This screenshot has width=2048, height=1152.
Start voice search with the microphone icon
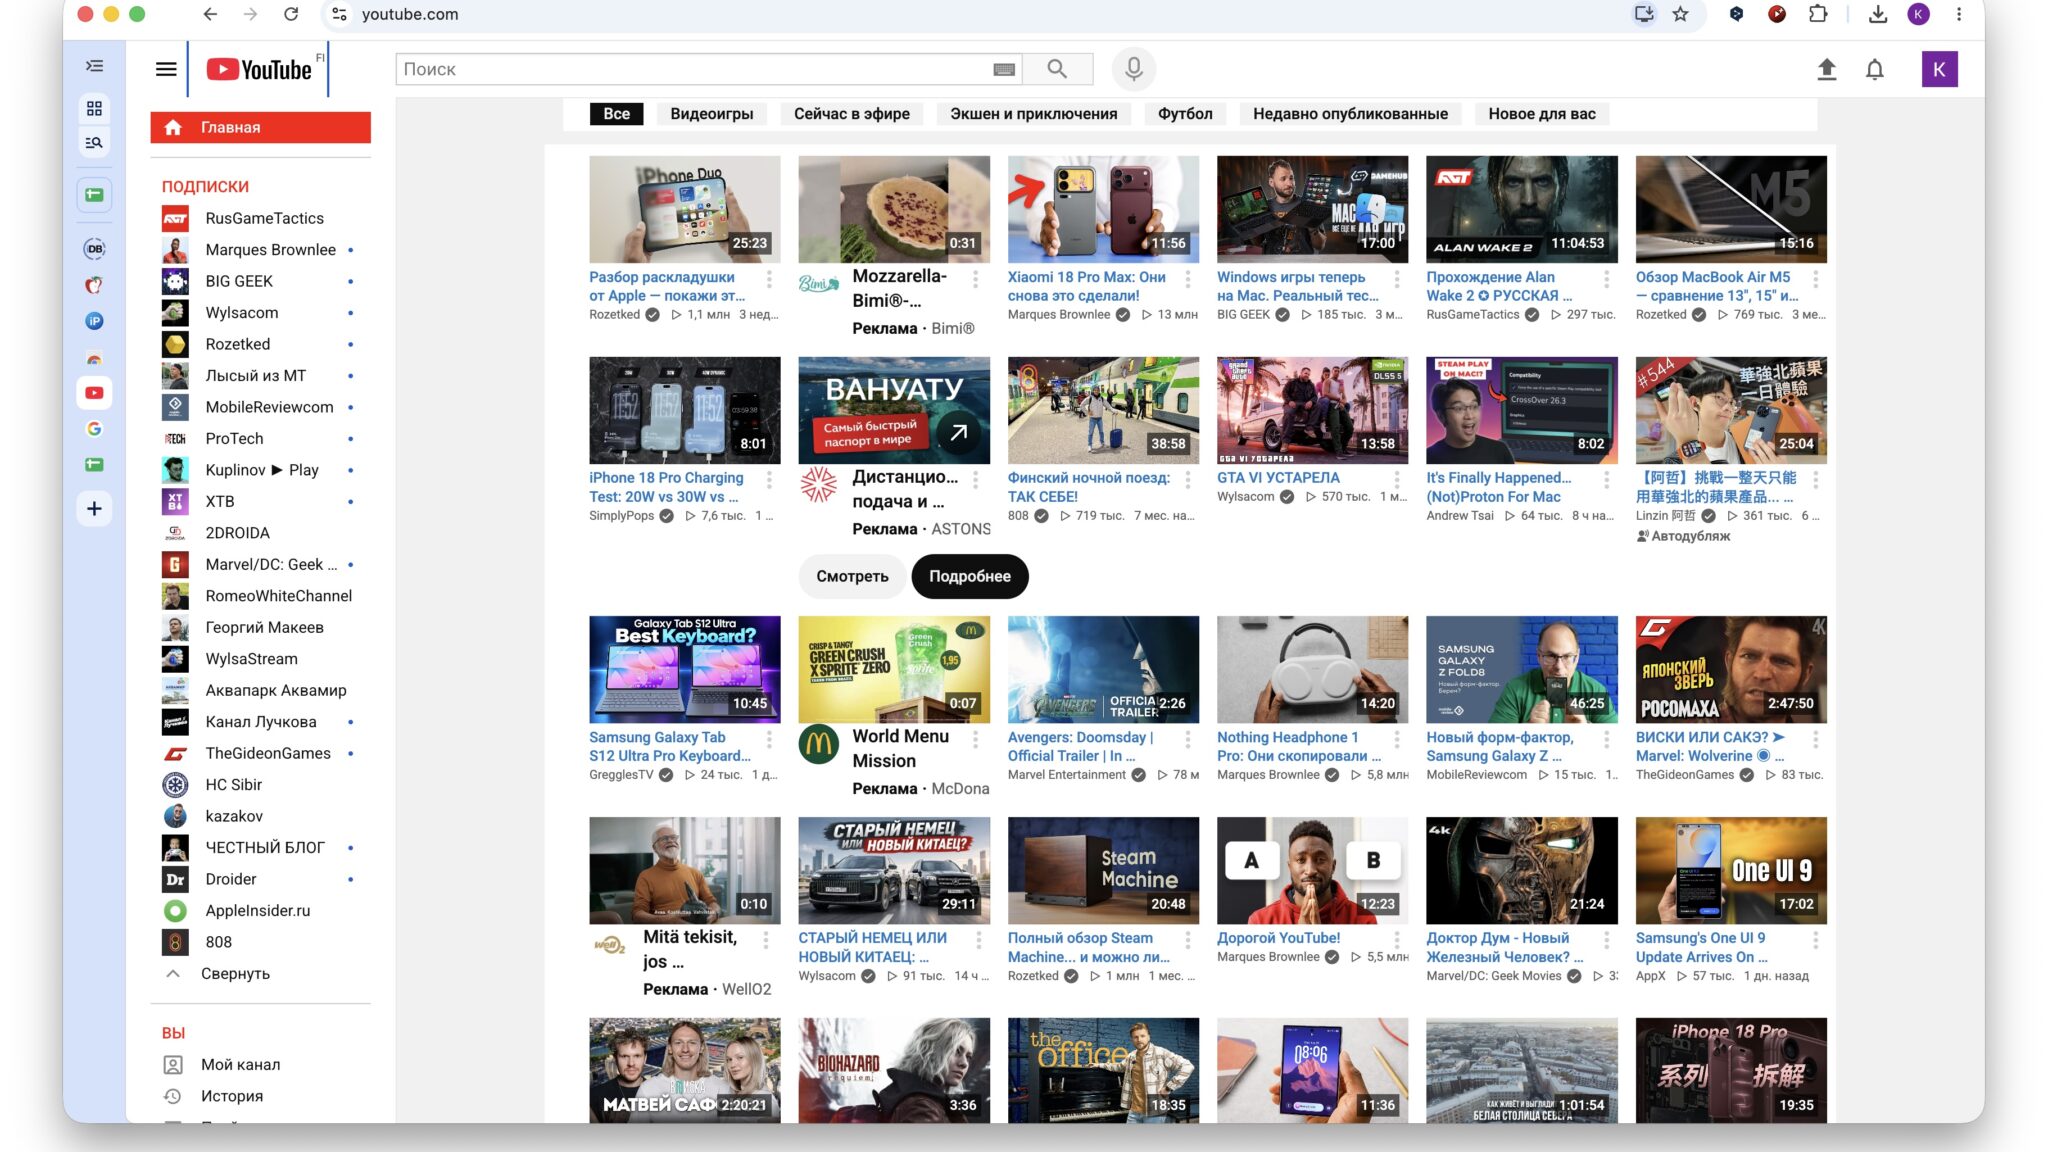tap(1133, 69)
